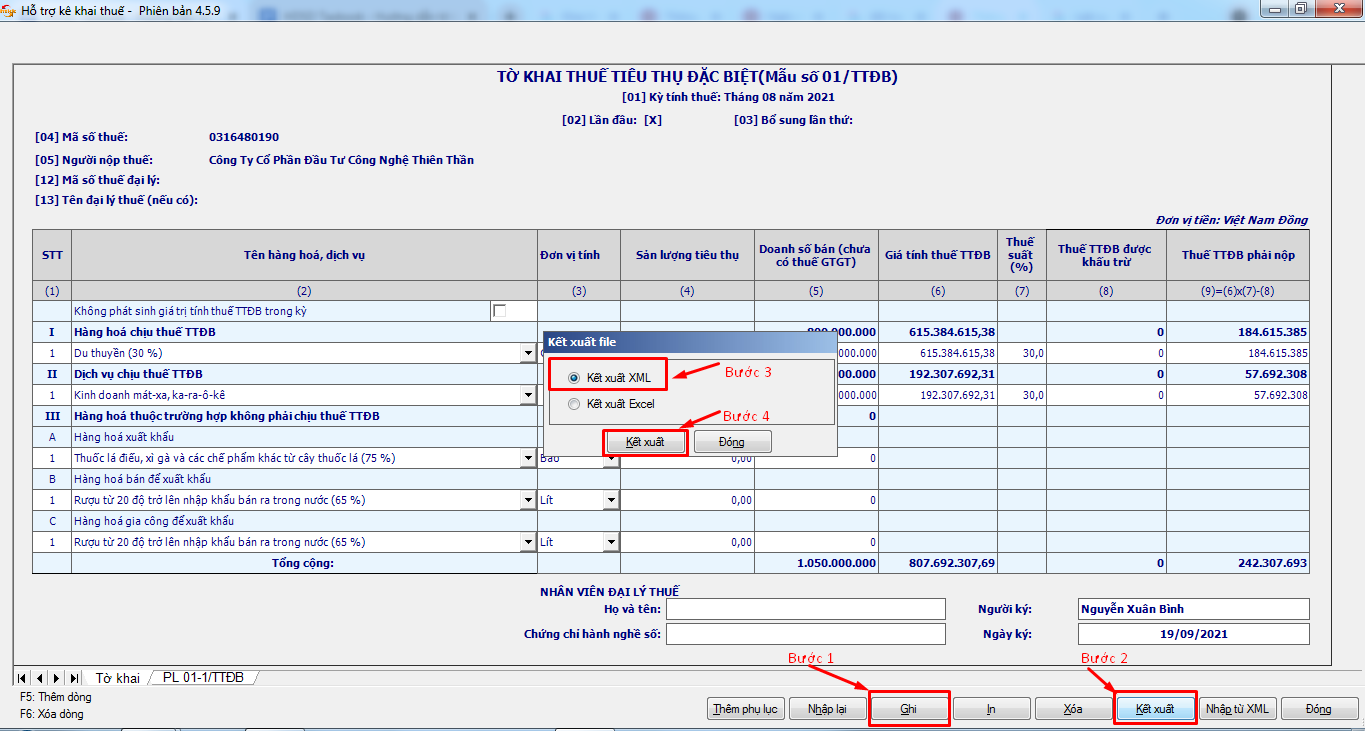Click the Nhập lại button
The height and width of the screenshot is (731, 1365).
pyautogui.click(x=827, y=709)
